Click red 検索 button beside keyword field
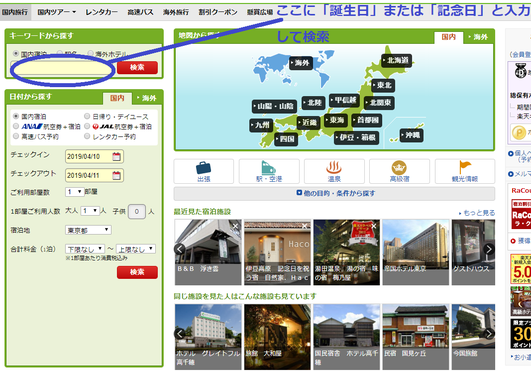 click(x=137, y=67)
